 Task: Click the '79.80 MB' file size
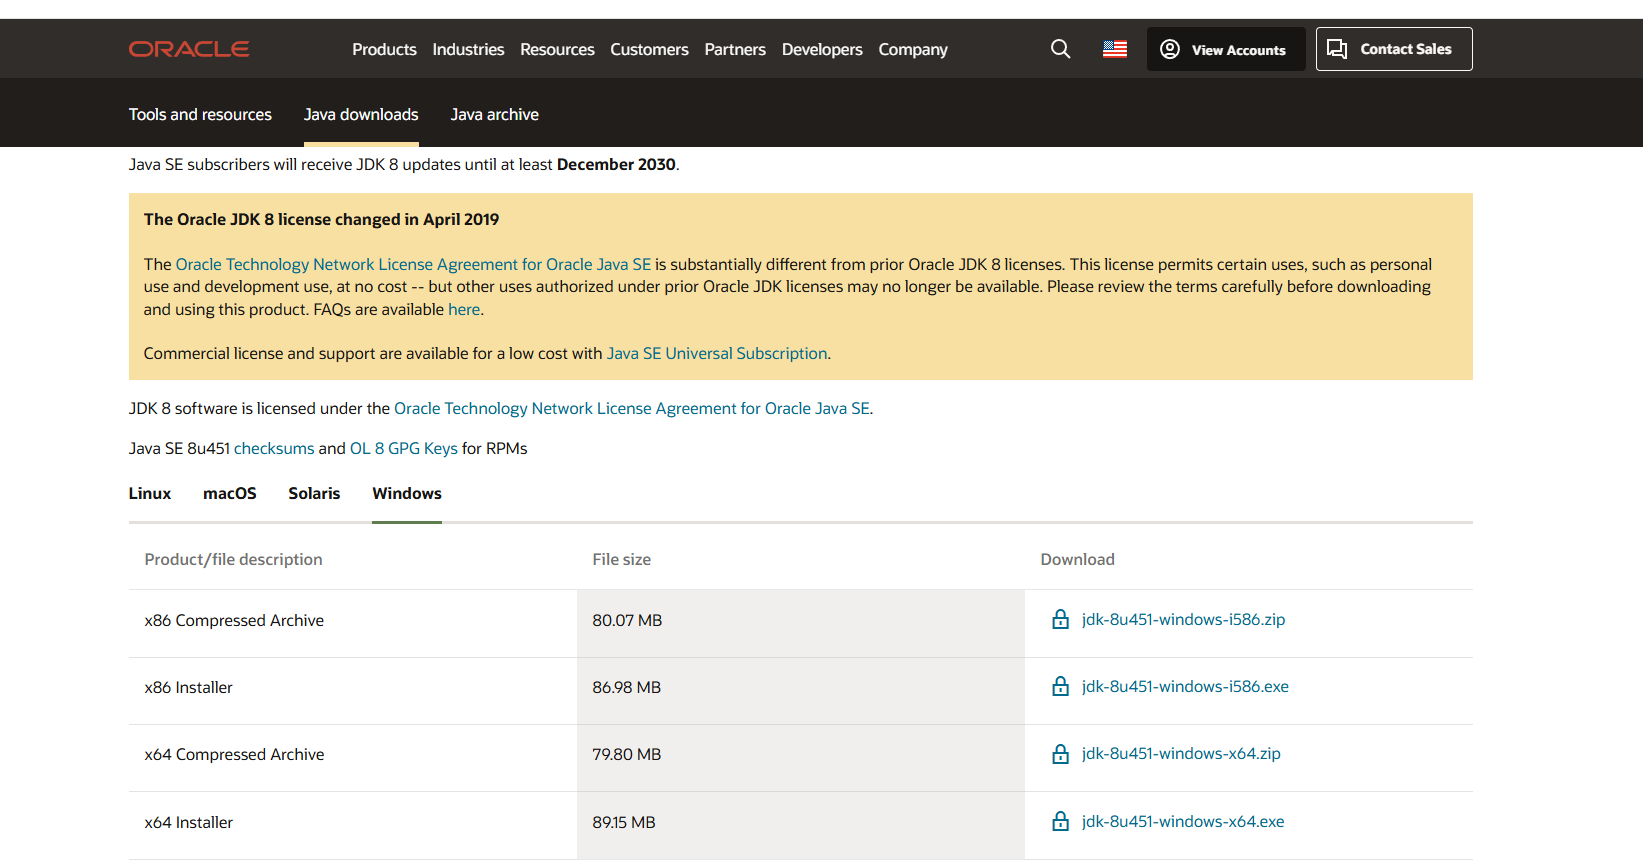(x=626, y=754)
